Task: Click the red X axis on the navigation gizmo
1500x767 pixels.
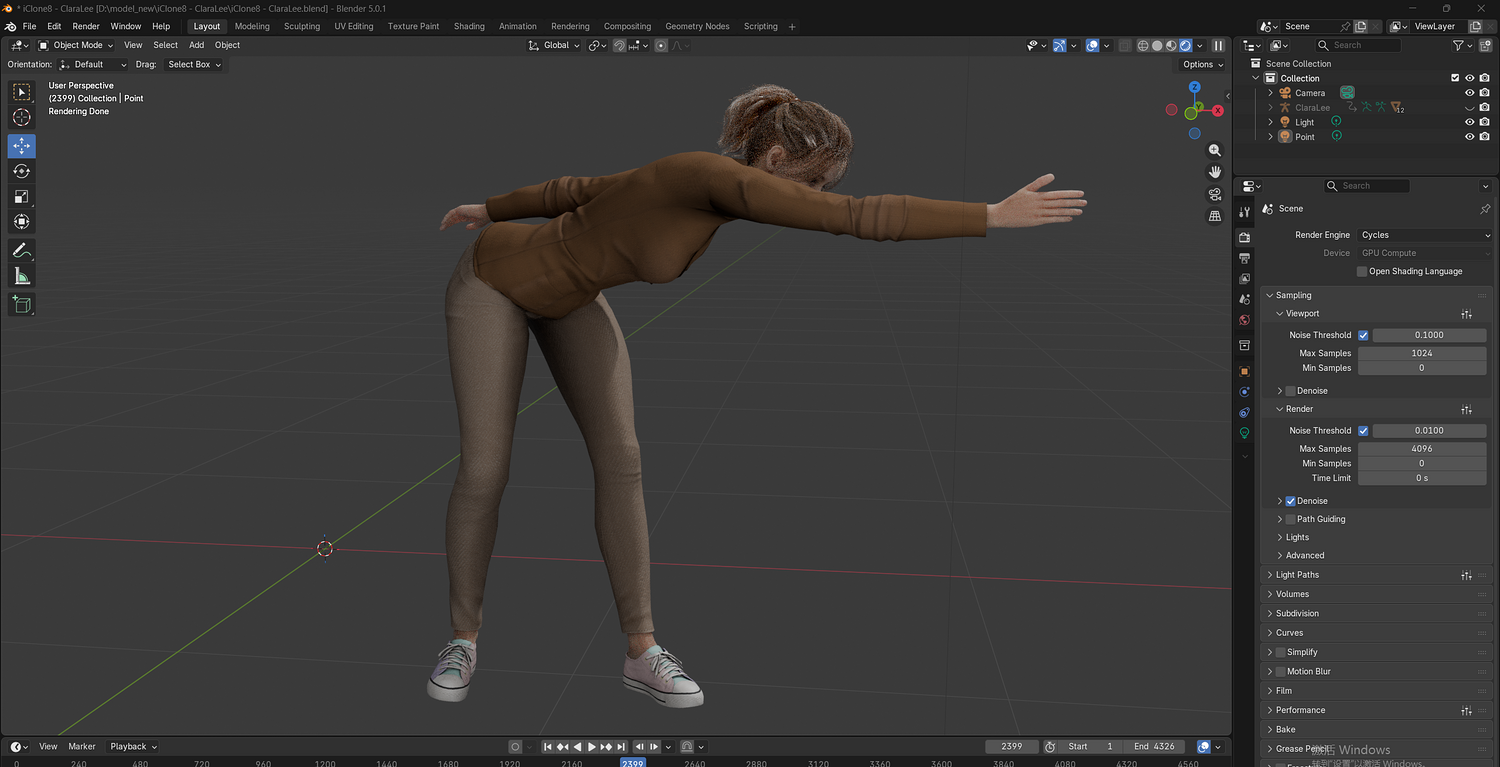Action: 1218,111
